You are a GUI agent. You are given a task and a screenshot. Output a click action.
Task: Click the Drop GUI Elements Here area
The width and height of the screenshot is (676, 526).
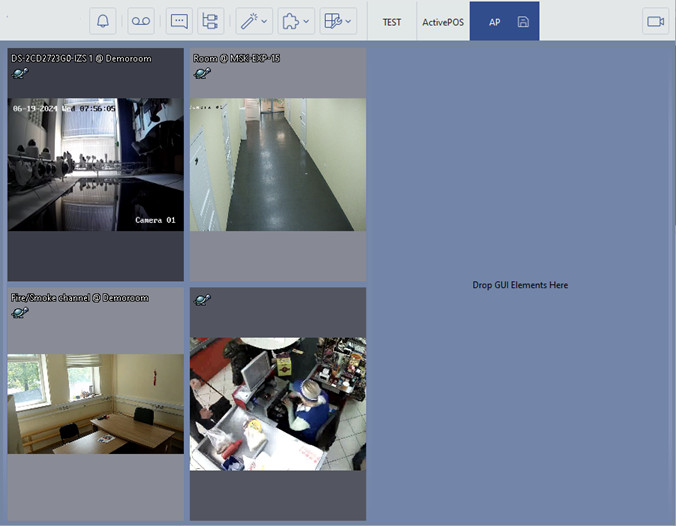coord(520,285)
